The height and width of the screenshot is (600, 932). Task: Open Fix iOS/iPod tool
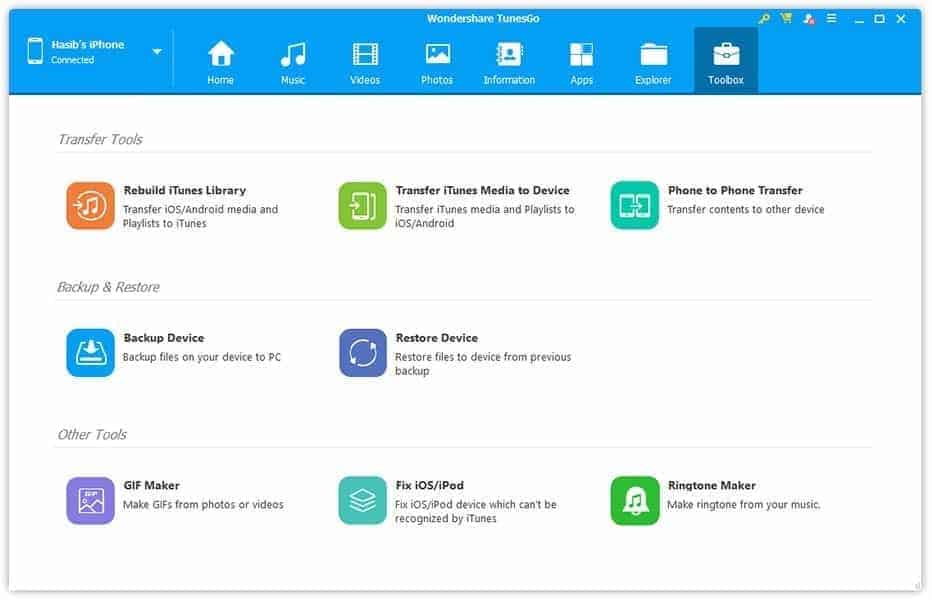point(362,500)
